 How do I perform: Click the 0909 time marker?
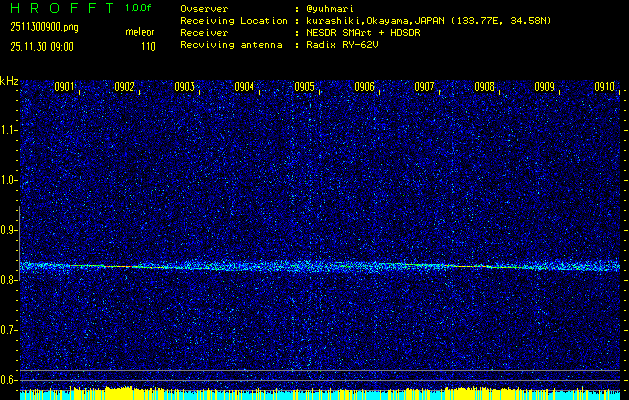click(x=545, y=87)
